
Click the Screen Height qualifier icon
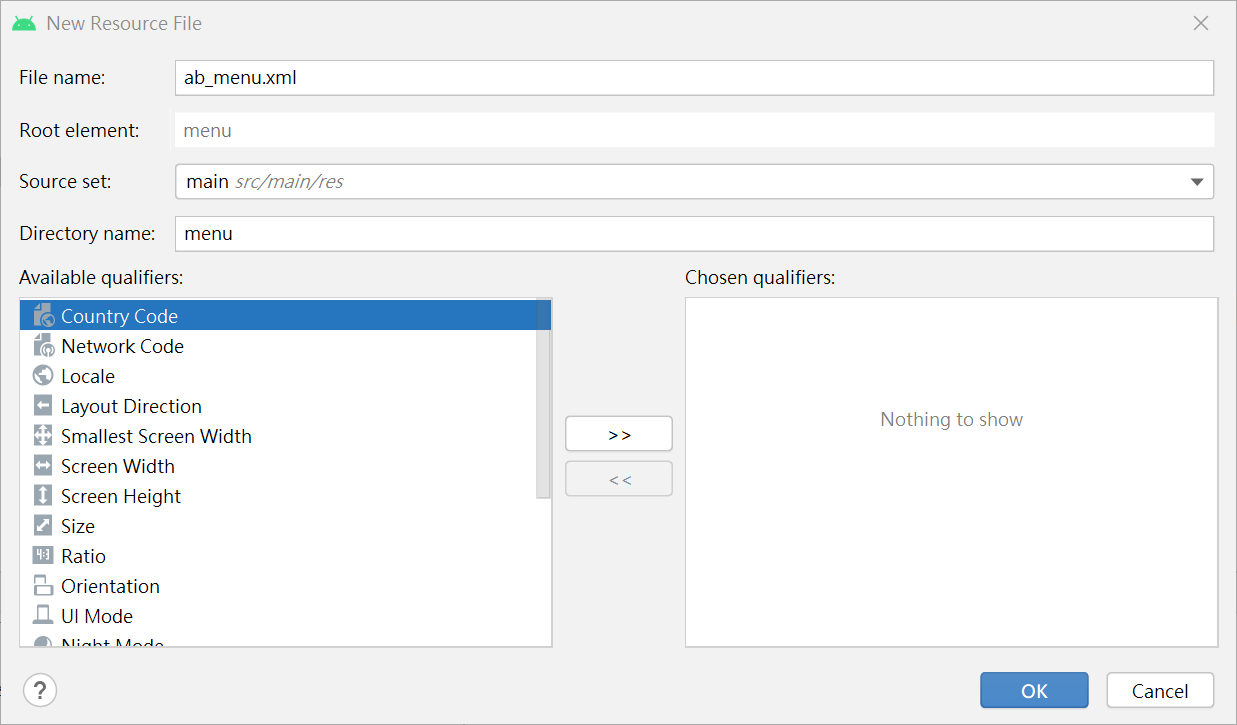click(x=42, y=495)
